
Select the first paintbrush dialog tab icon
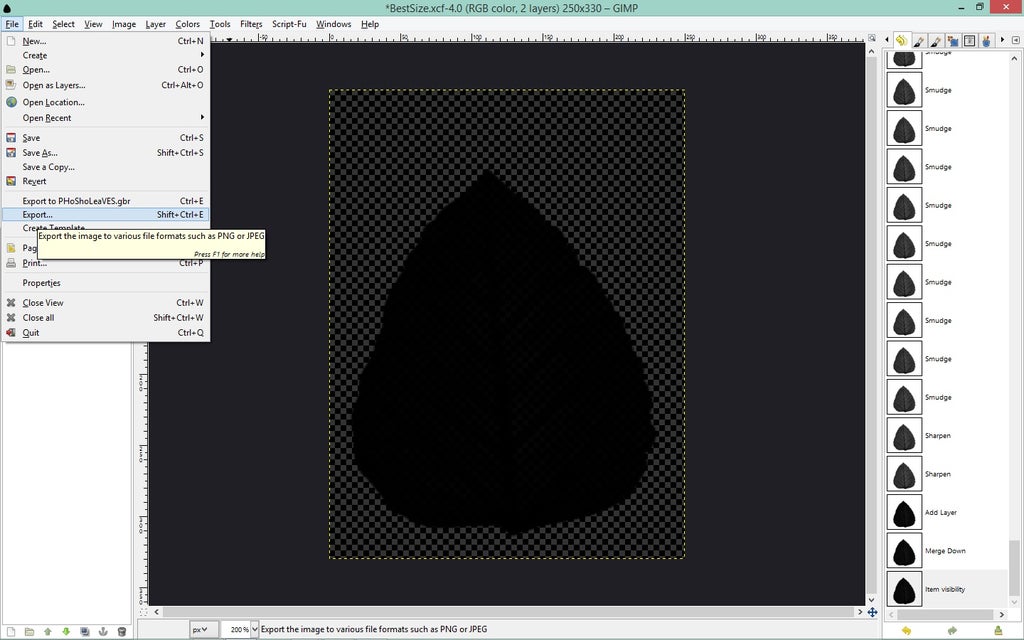pos(920,40)
